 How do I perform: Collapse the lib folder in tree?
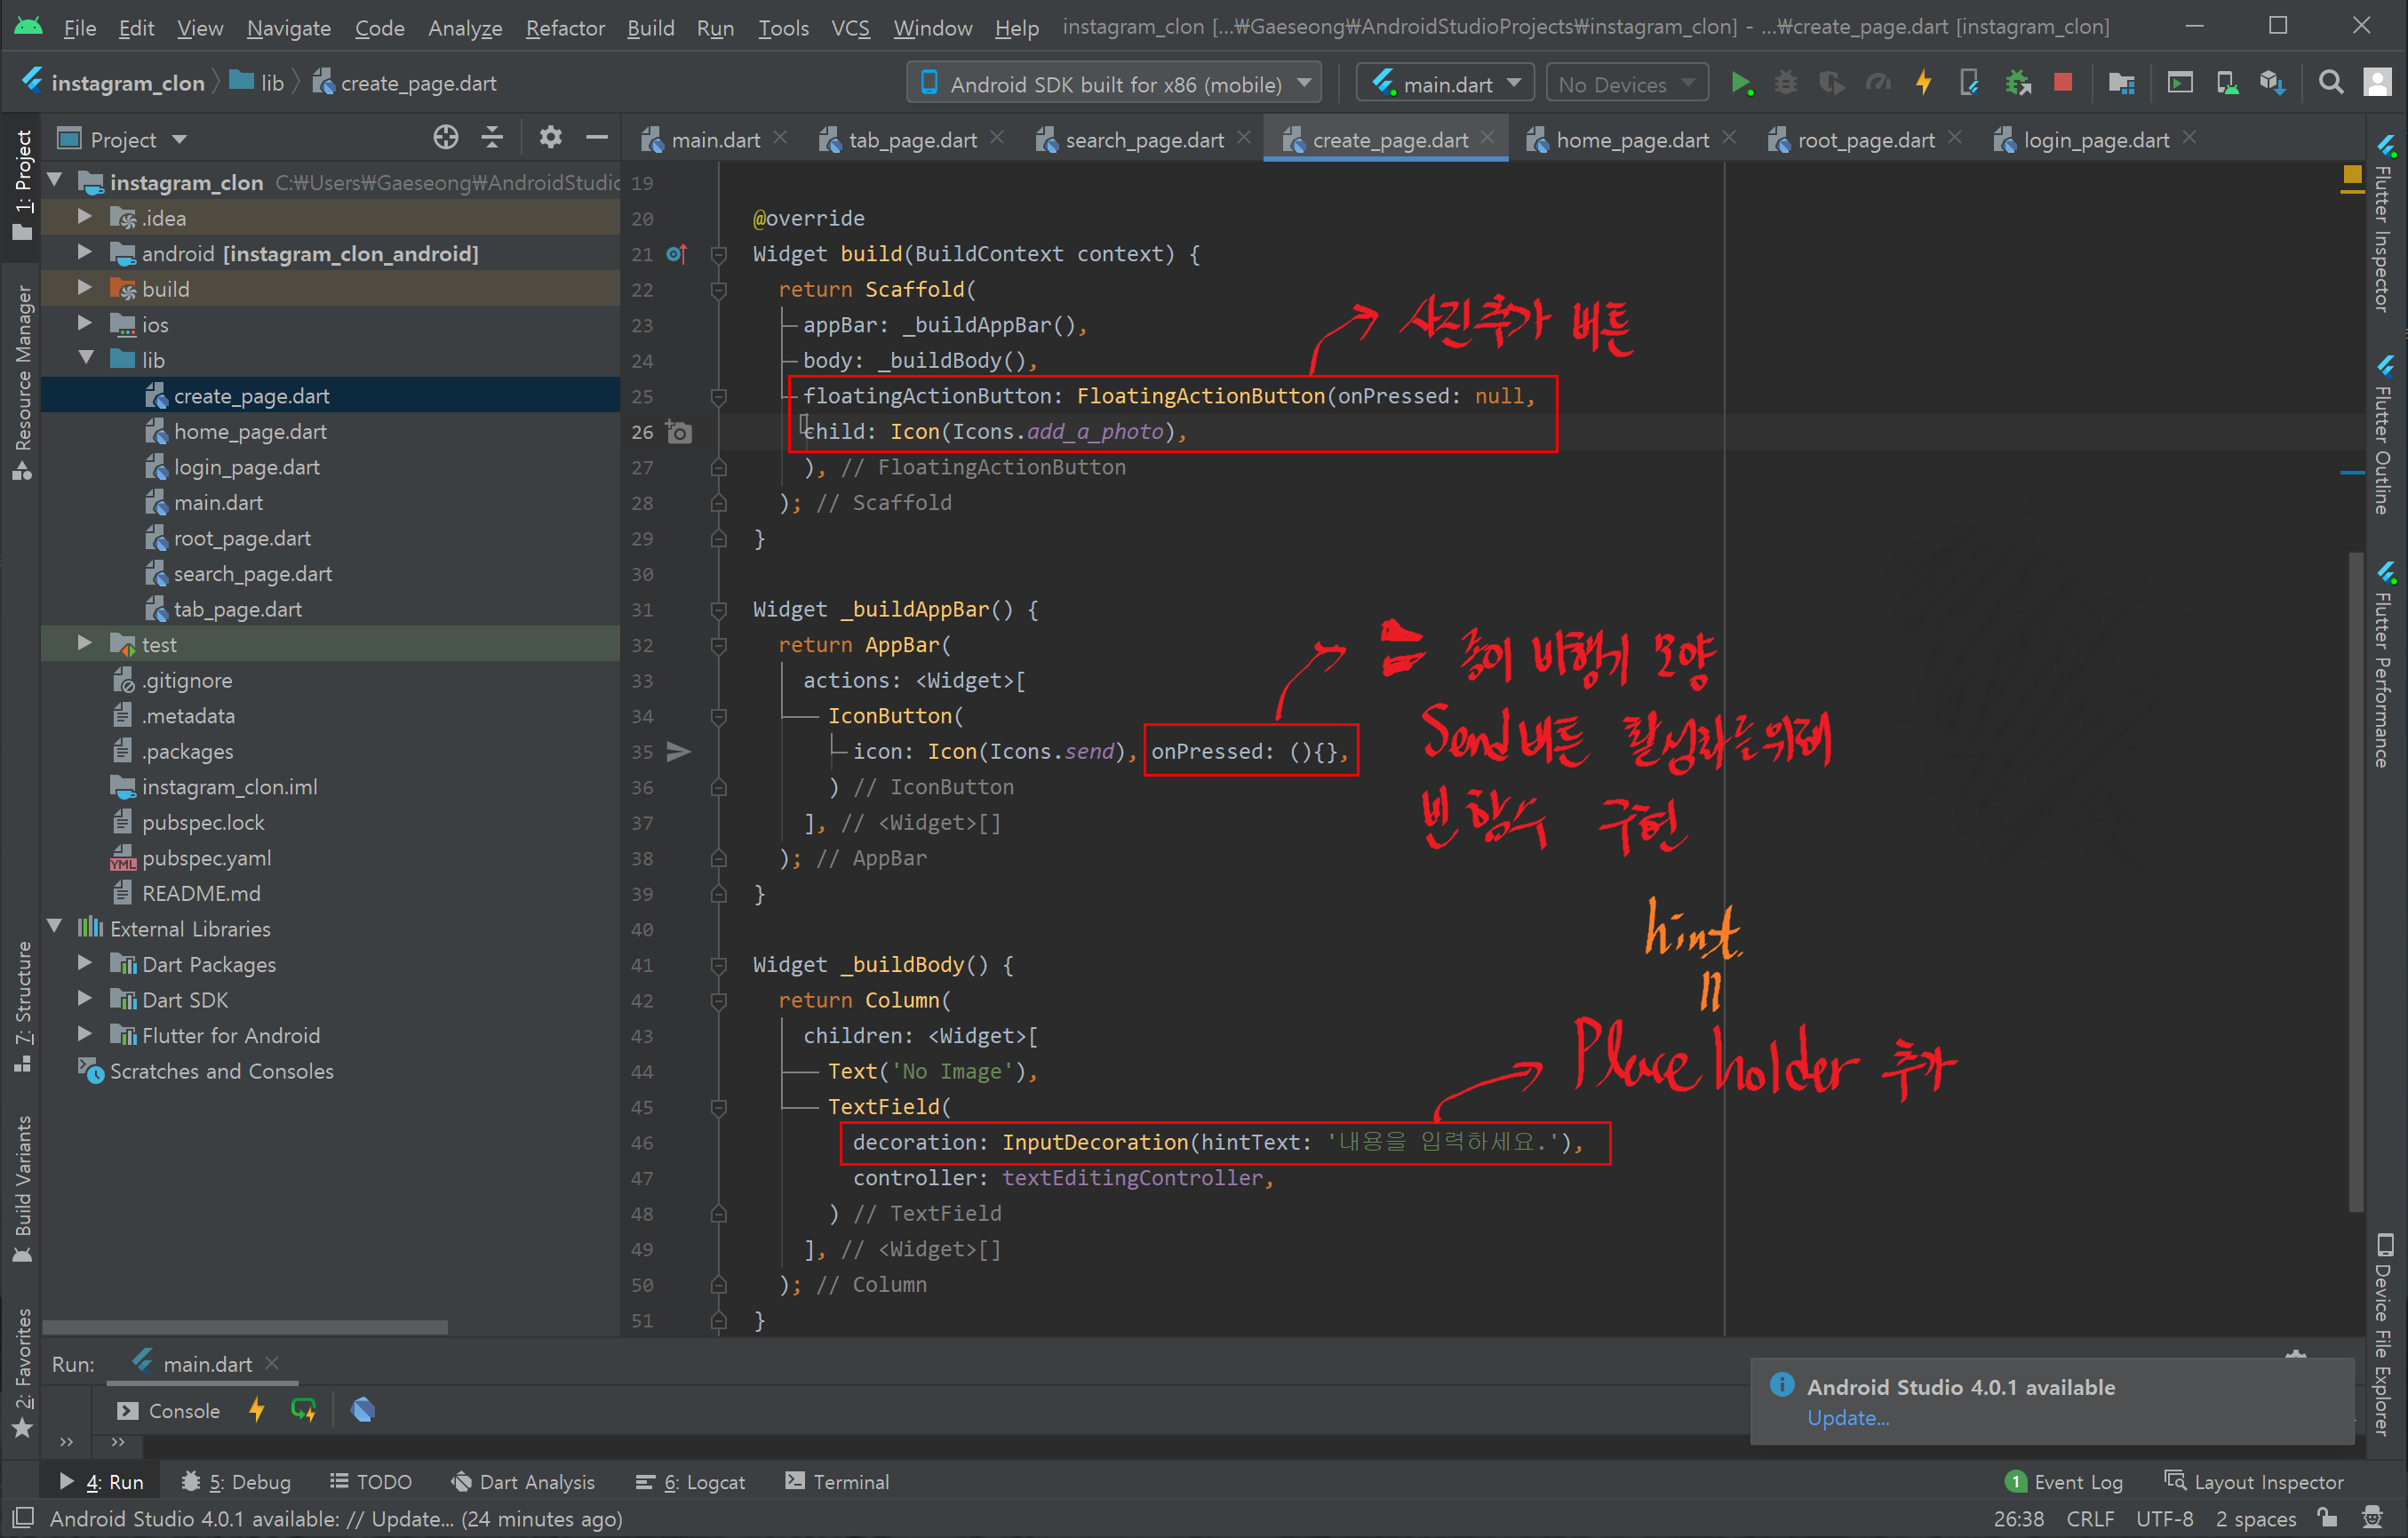coord(85,359)
